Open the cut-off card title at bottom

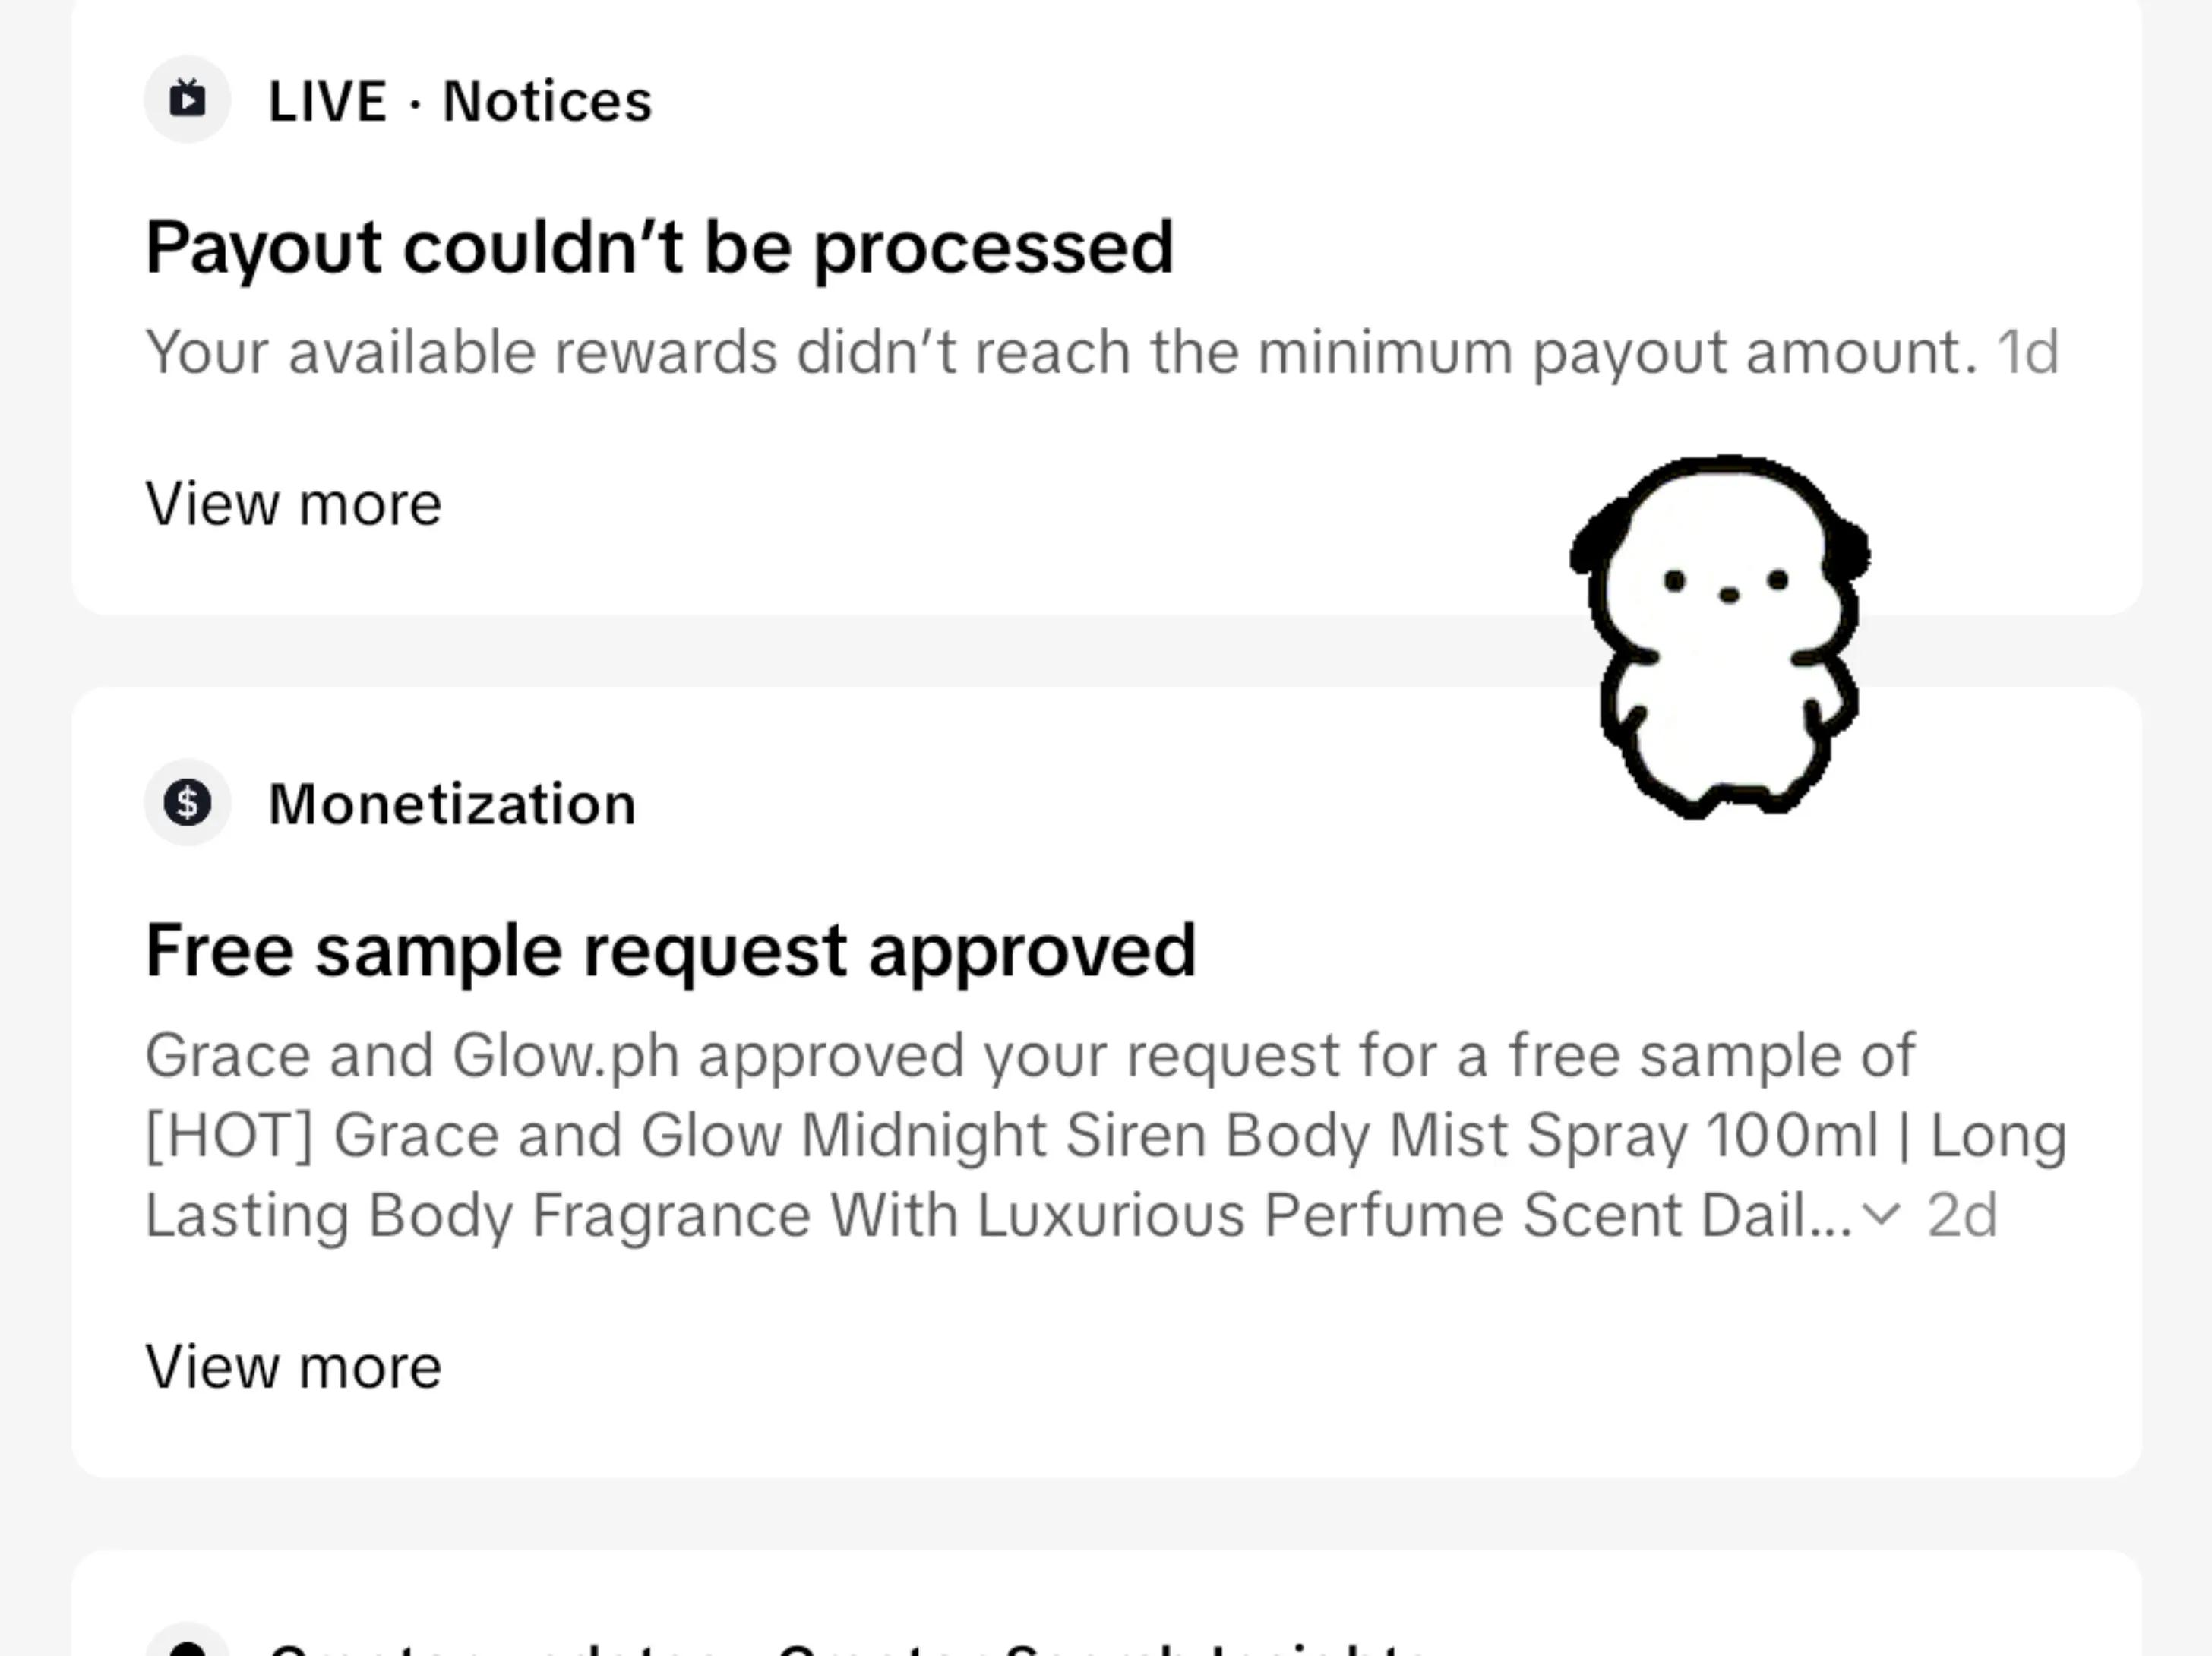[850, 1646]
